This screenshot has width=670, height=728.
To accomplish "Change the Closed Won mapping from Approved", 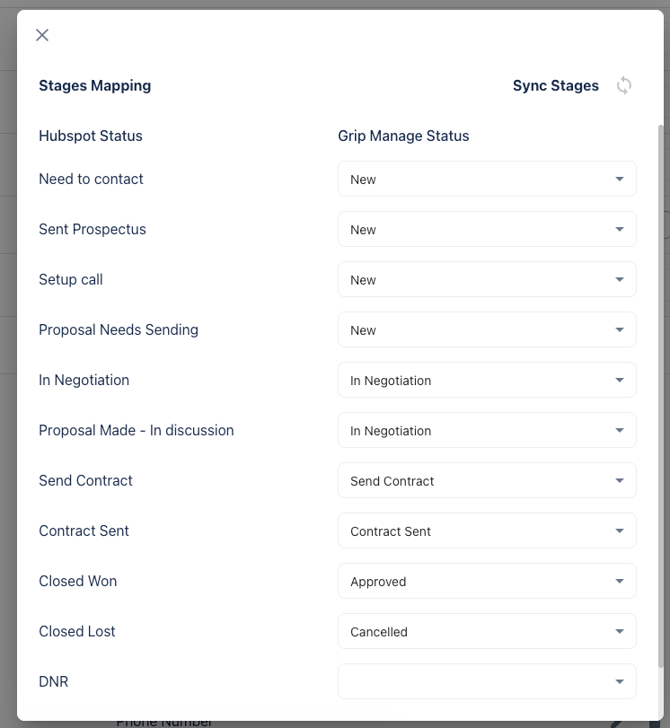I will [486, 582].
